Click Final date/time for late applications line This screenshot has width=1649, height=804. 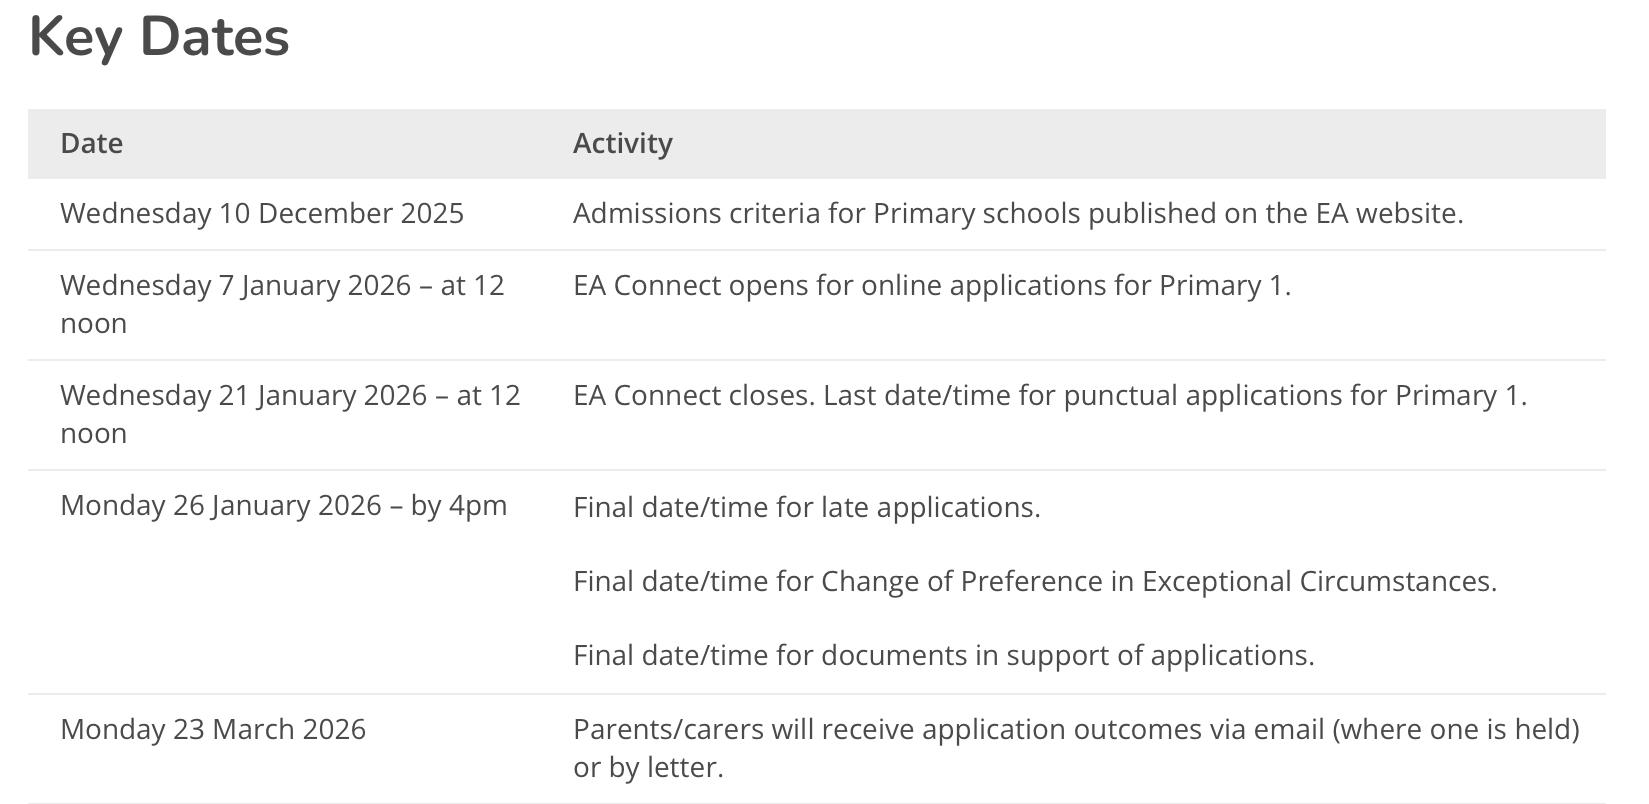806,507
